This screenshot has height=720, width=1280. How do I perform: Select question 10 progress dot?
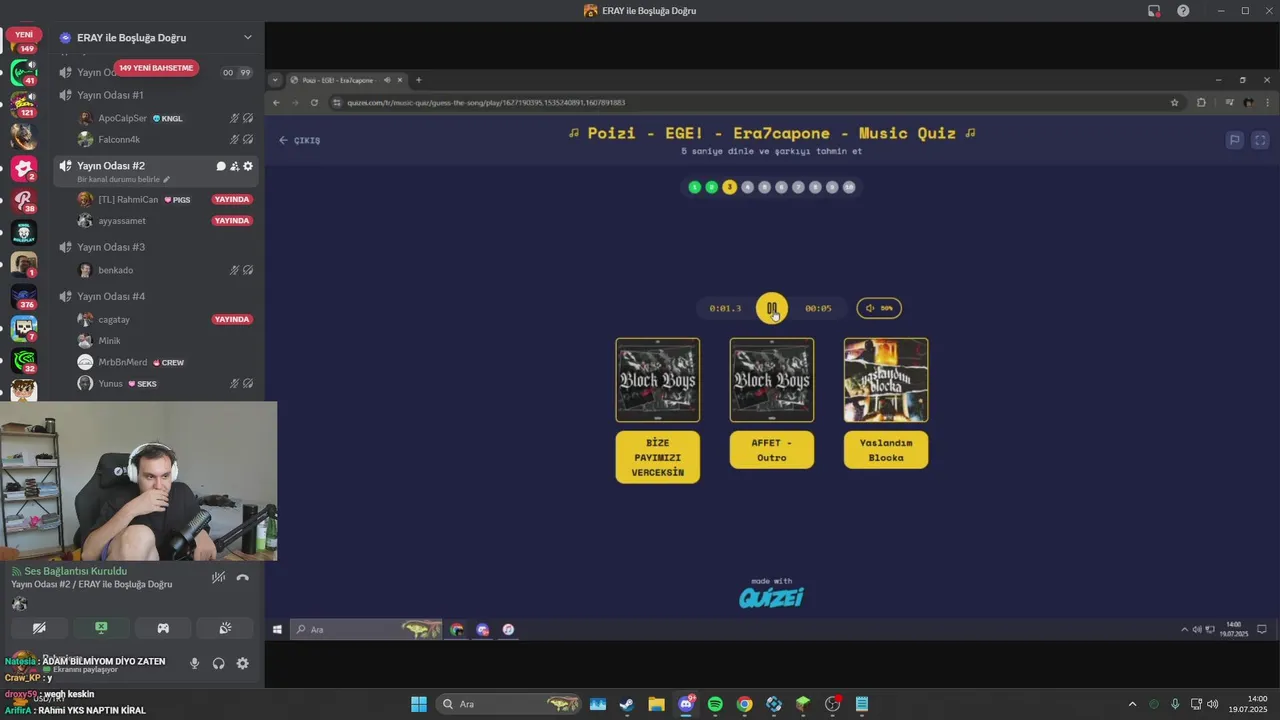[849, 187]
